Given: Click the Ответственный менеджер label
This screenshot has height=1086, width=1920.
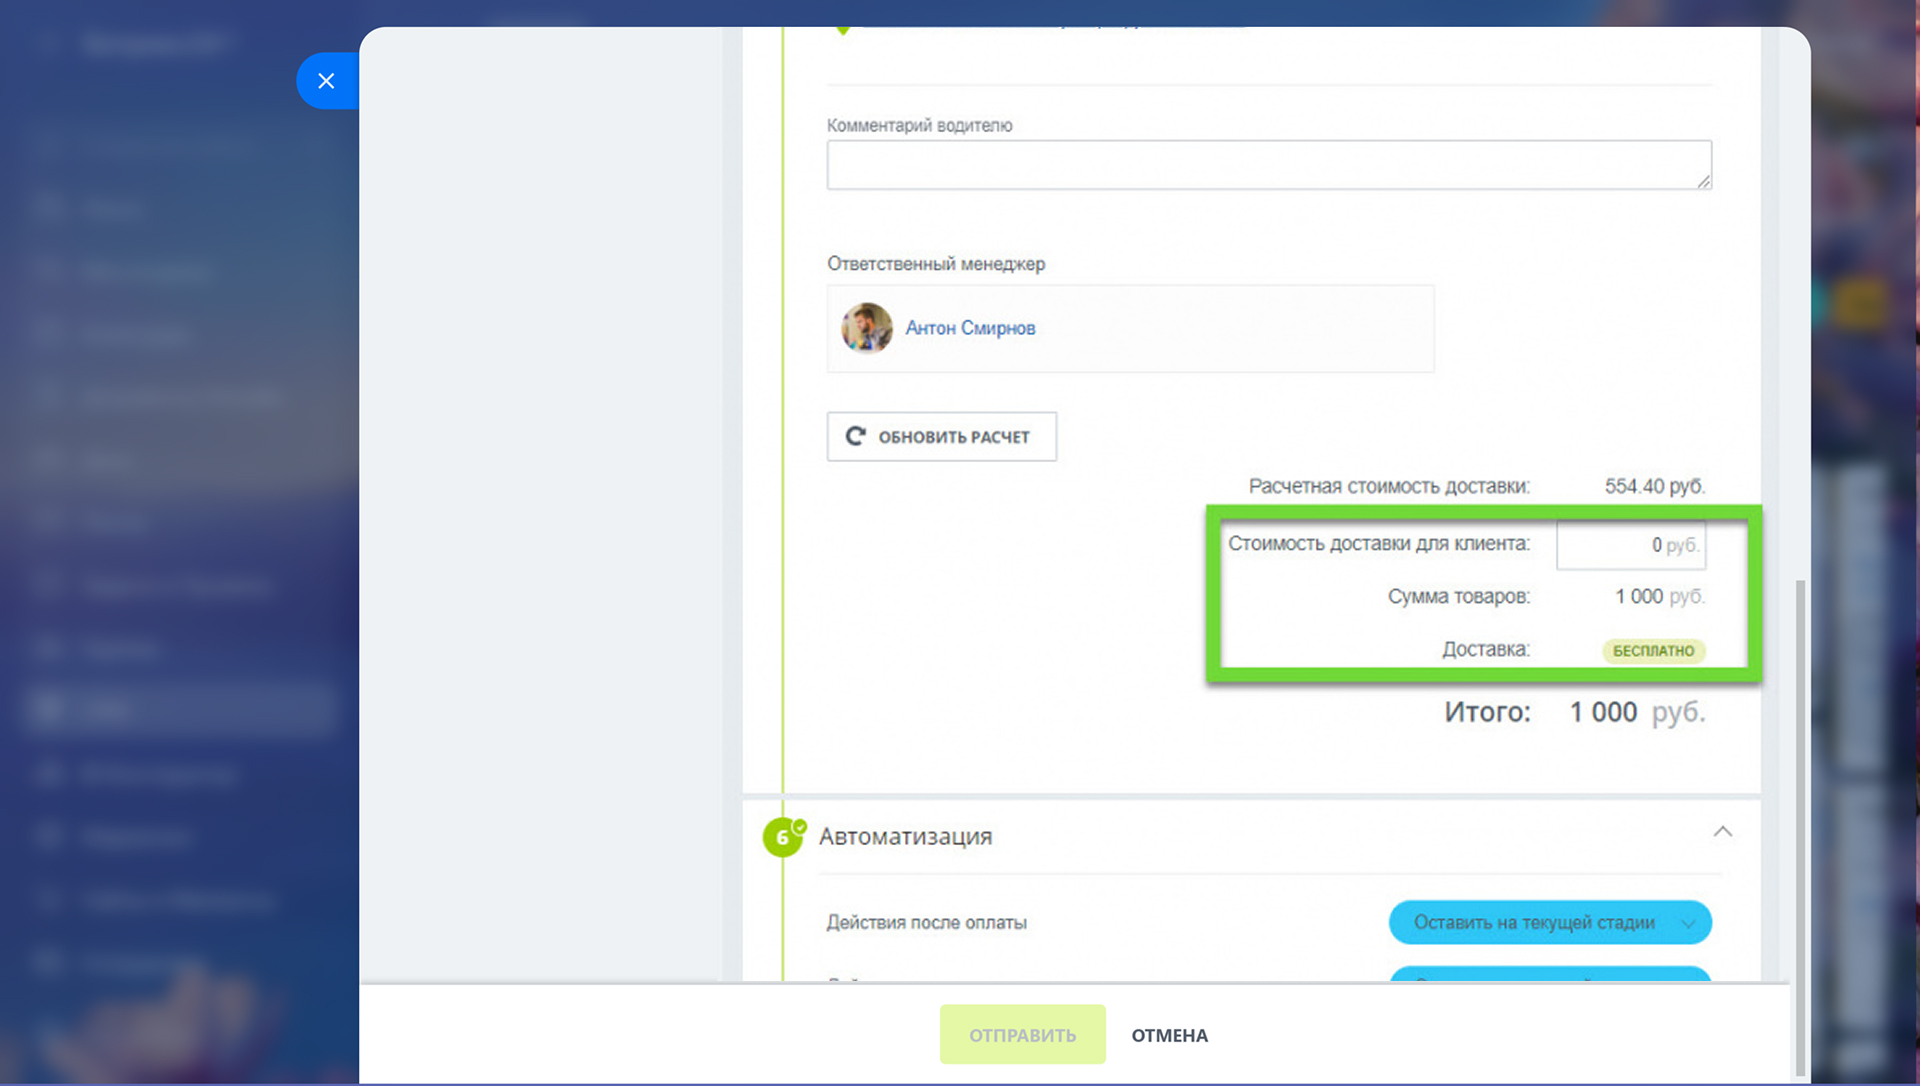Looking at the screenshot, I should pos(936,264).
